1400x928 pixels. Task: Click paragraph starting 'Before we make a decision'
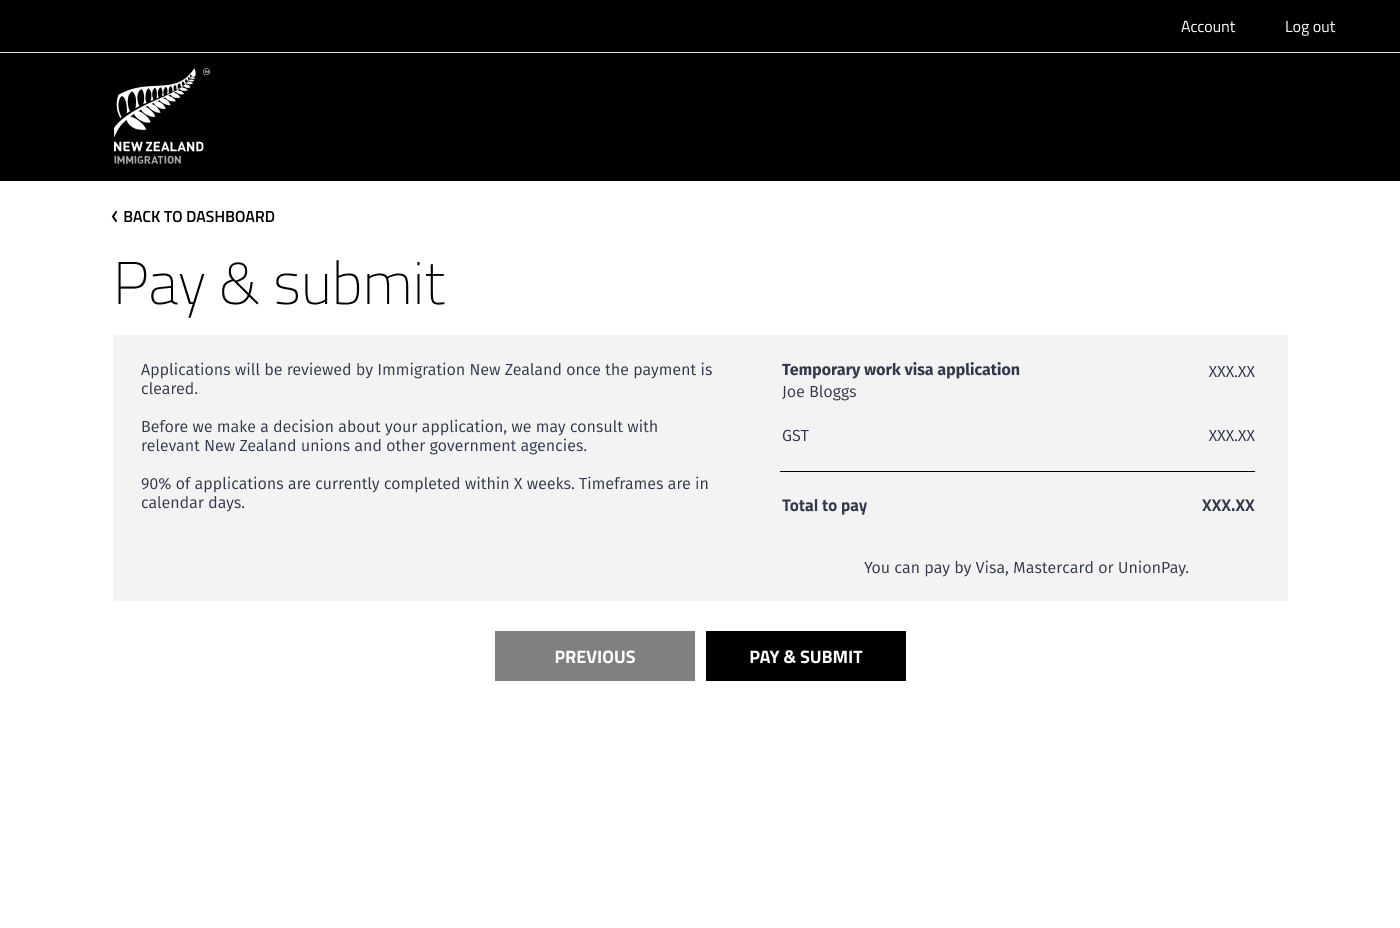pos(399,436)
